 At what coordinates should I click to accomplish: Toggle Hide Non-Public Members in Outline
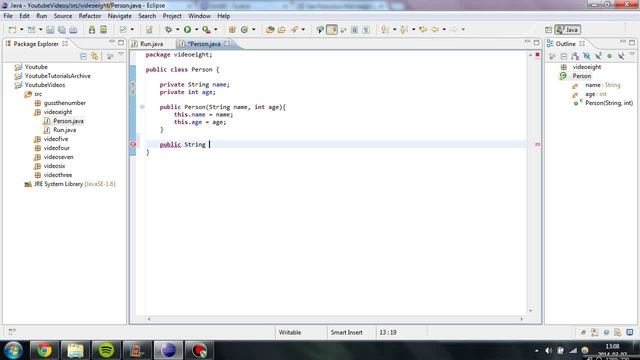(609, 56)
